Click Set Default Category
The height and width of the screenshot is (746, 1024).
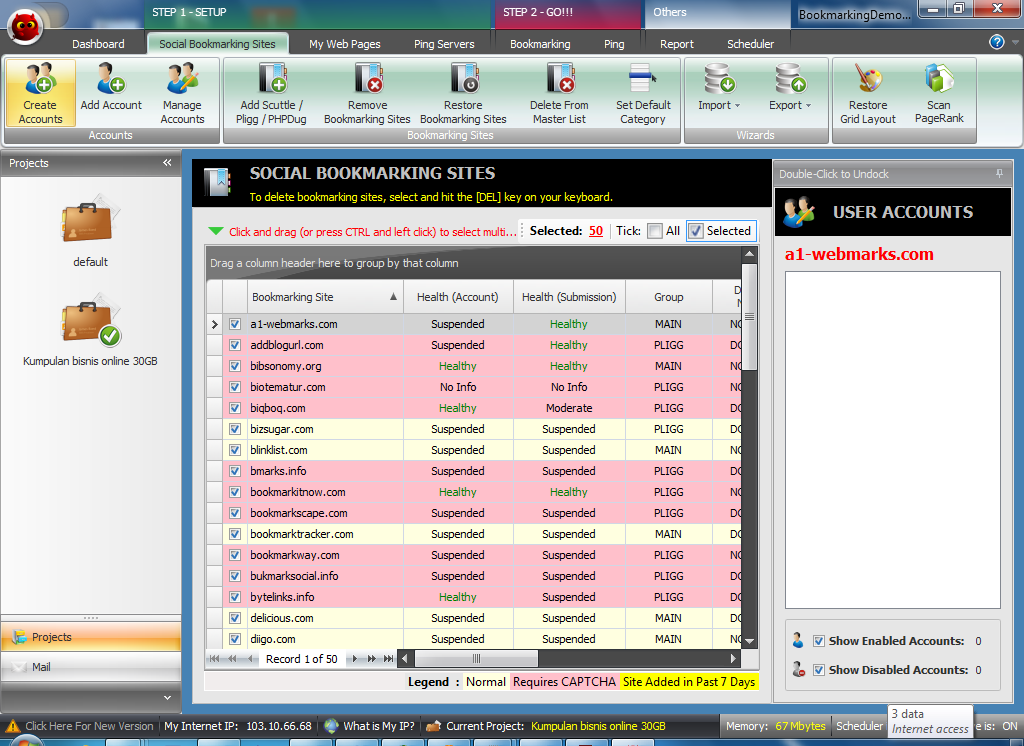click(643, 93)
